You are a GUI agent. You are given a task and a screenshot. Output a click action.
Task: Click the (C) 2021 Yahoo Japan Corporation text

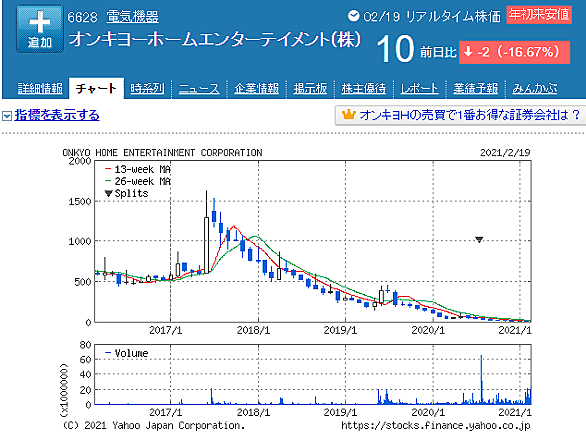pyautogui.click(x=154, y=425)
